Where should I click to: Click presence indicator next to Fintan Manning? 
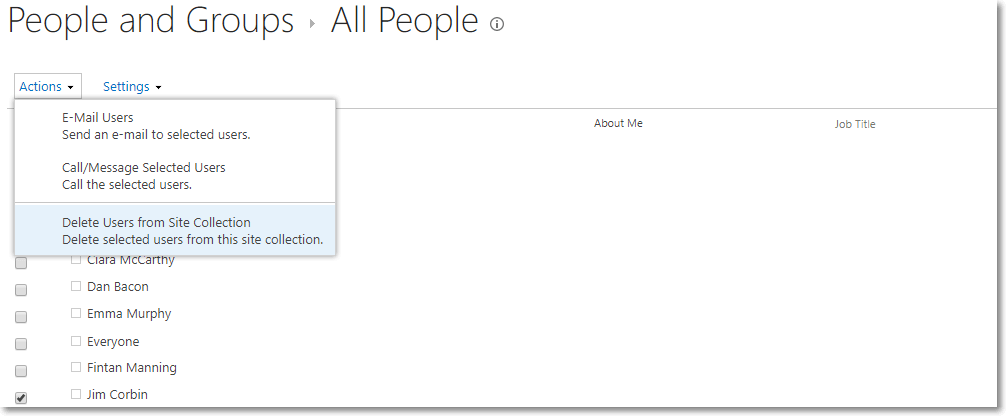coord(76,368)
